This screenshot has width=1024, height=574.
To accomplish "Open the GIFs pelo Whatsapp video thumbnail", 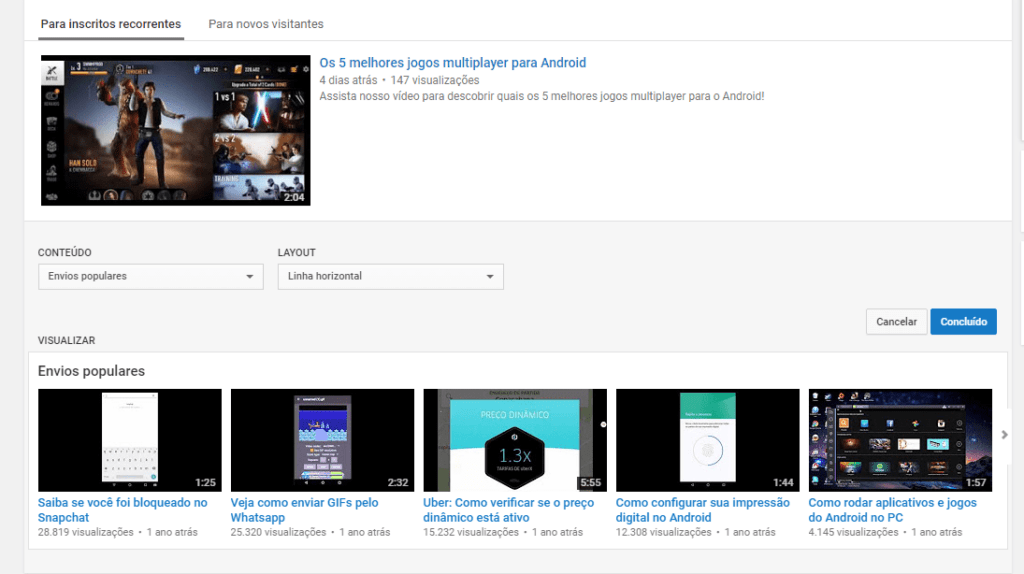I will [x=323, y=440].
